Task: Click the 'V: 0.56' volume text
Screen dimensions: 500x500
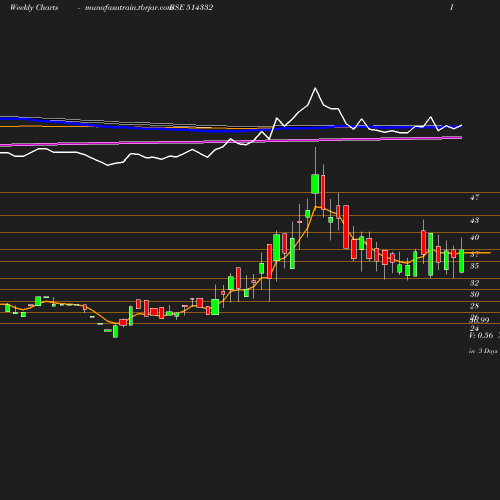Action: 481,335
